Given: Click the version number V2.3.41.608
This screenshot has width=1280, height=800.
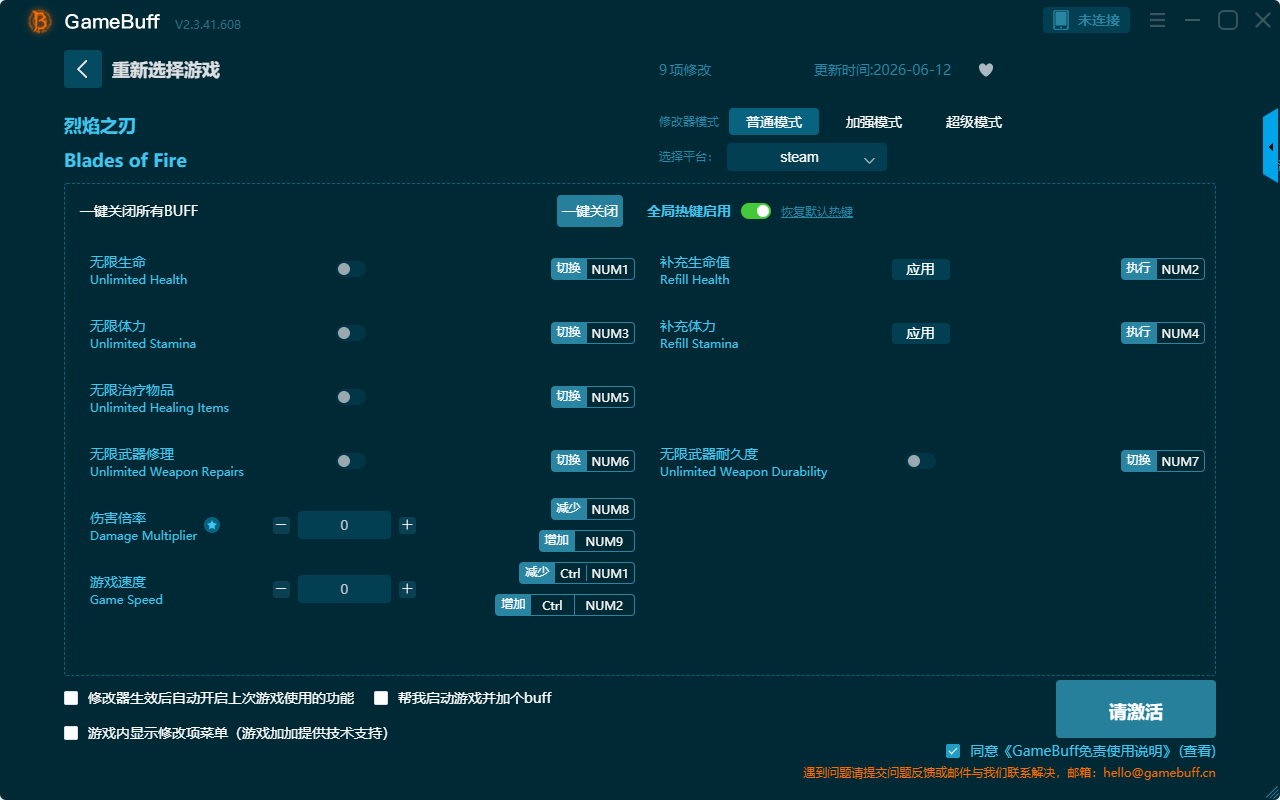Looking at the screenshot, I should click(x=208, y=24).
